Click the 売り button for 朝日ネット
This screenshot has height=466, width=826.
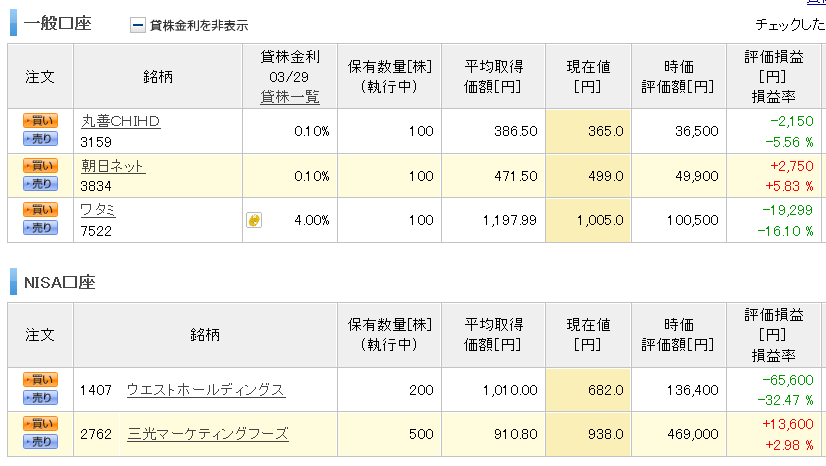coord(40,183)
